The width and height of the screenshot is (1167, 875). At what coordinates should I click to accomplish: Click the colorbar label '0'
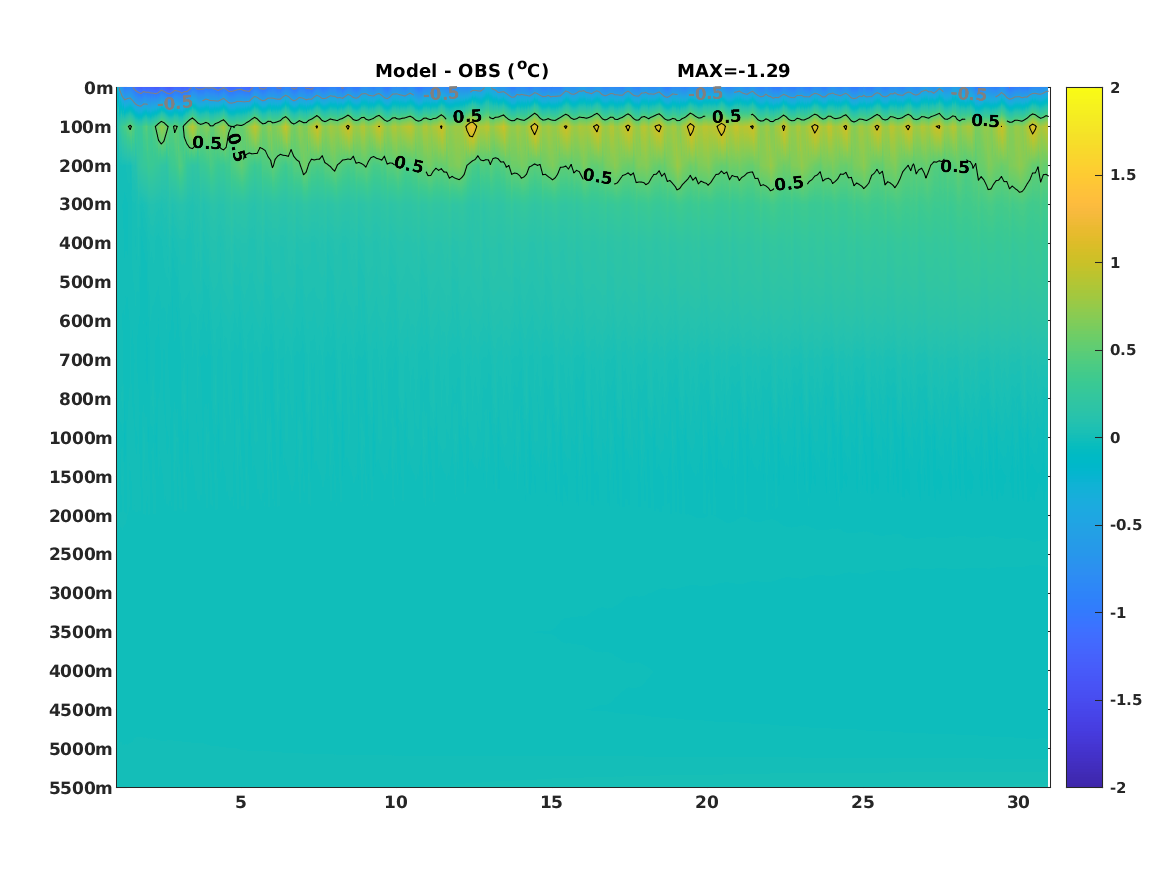(1115, 438)
